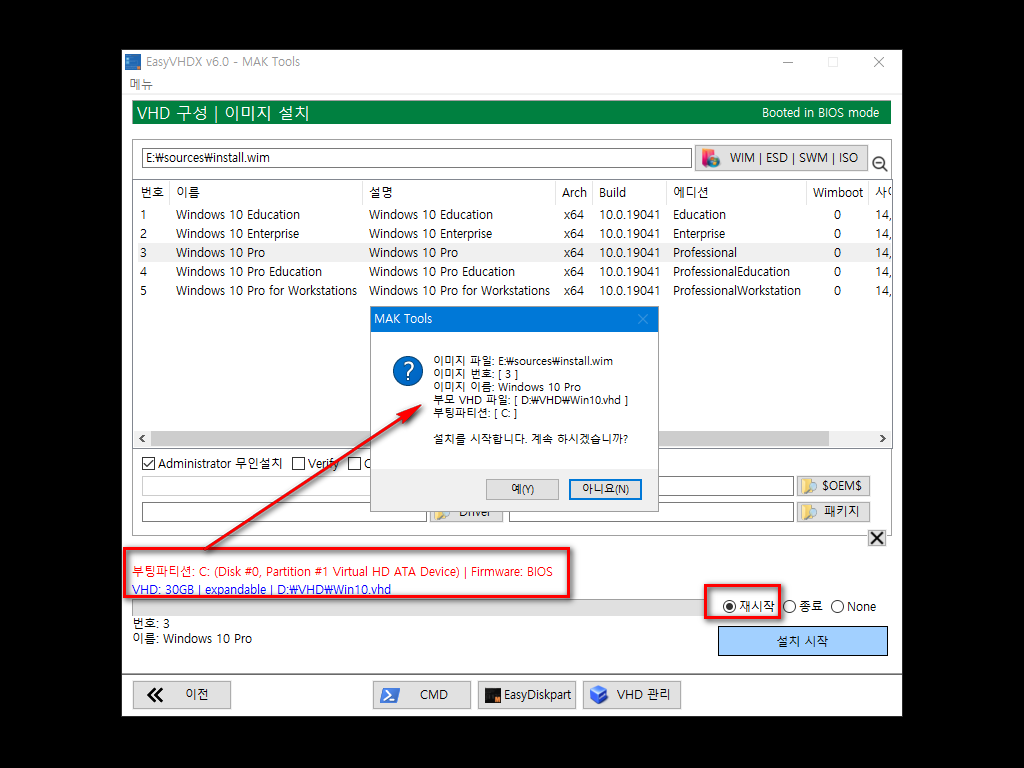Click the VHD: 30GB expandable info line
Viewport: 1024px width, 768px height.
pos(261,590)
